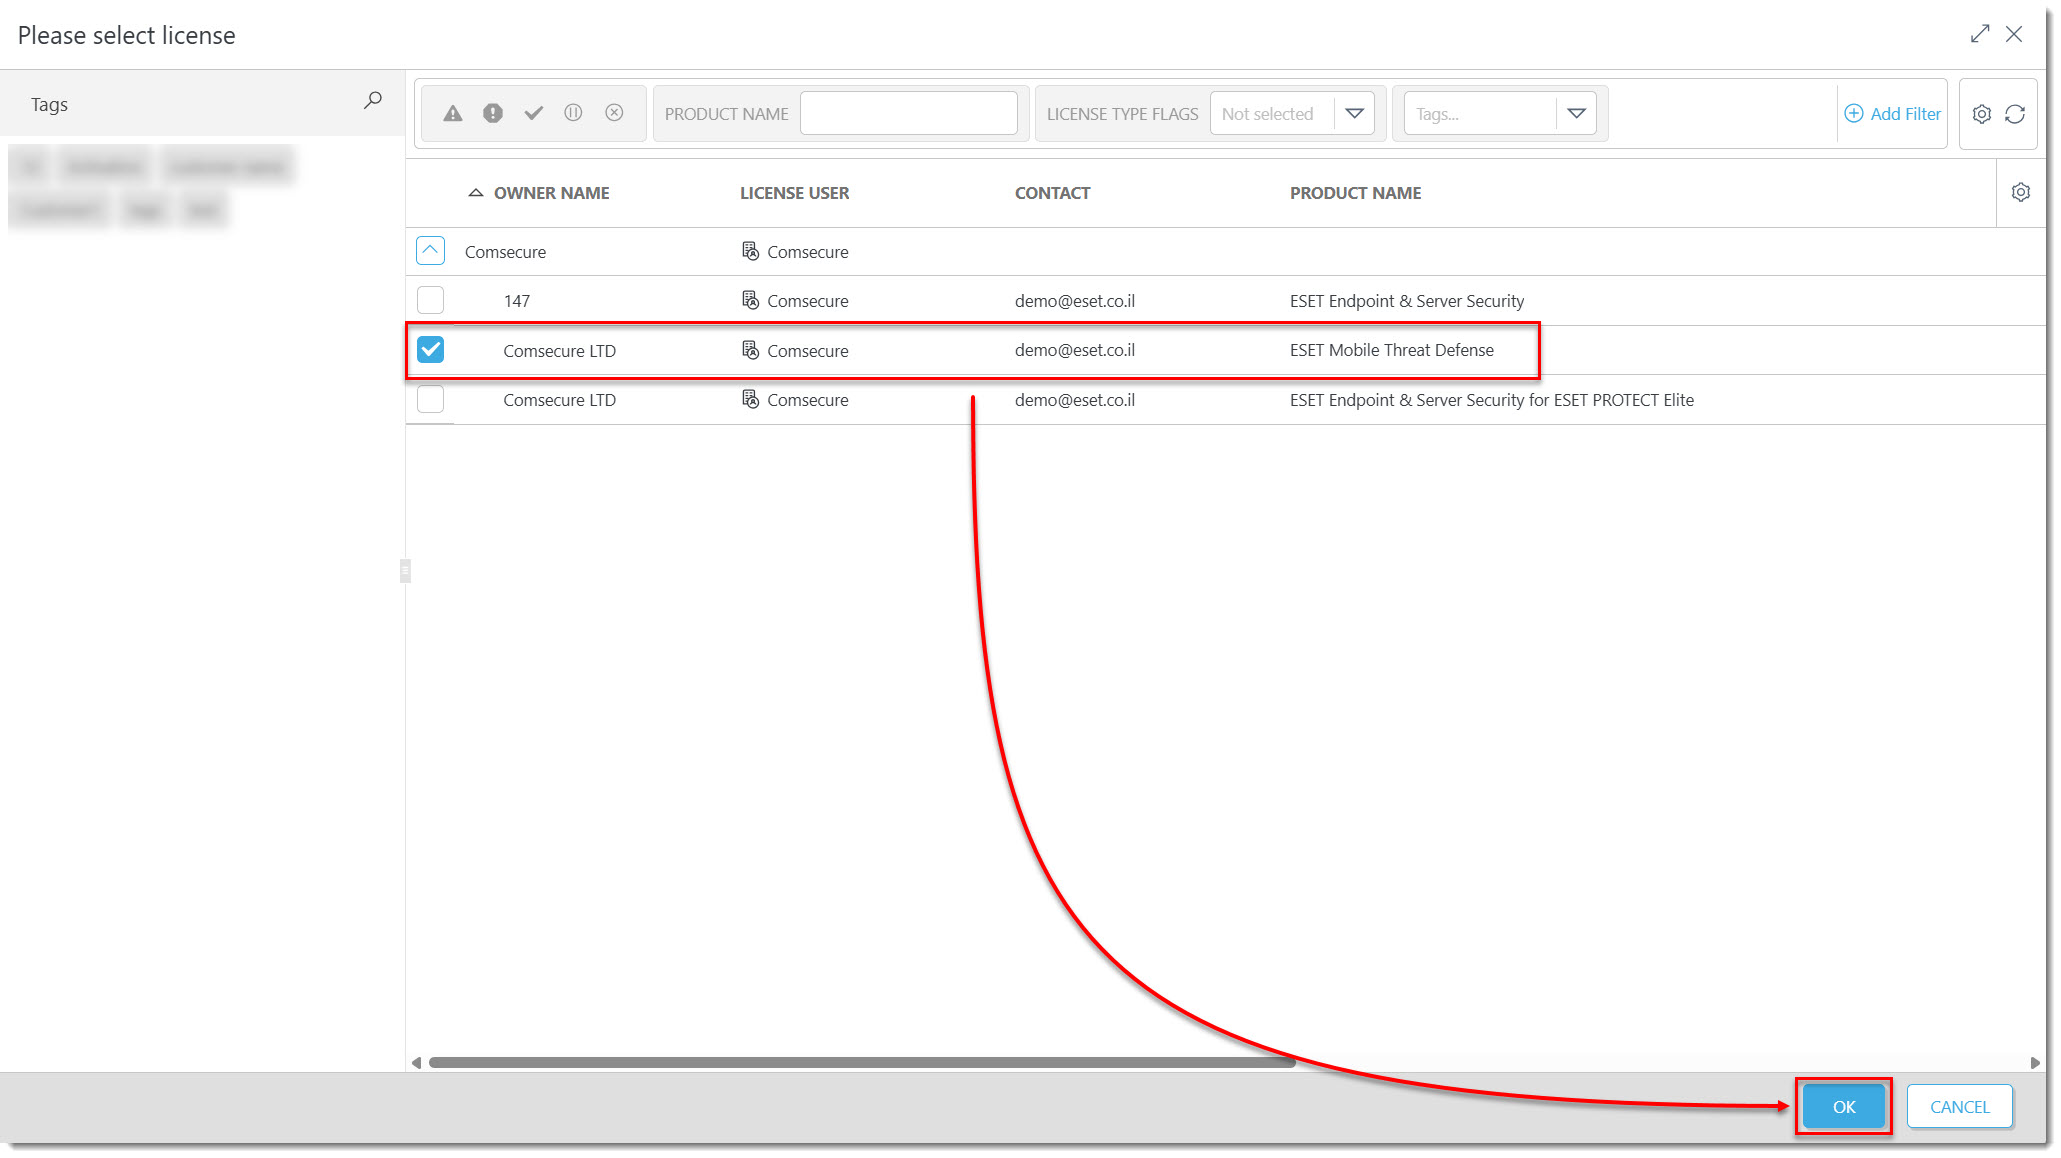2061x1158 pixels.
Task: Click the scrollbar left arrow
Action: (416, 1062)
